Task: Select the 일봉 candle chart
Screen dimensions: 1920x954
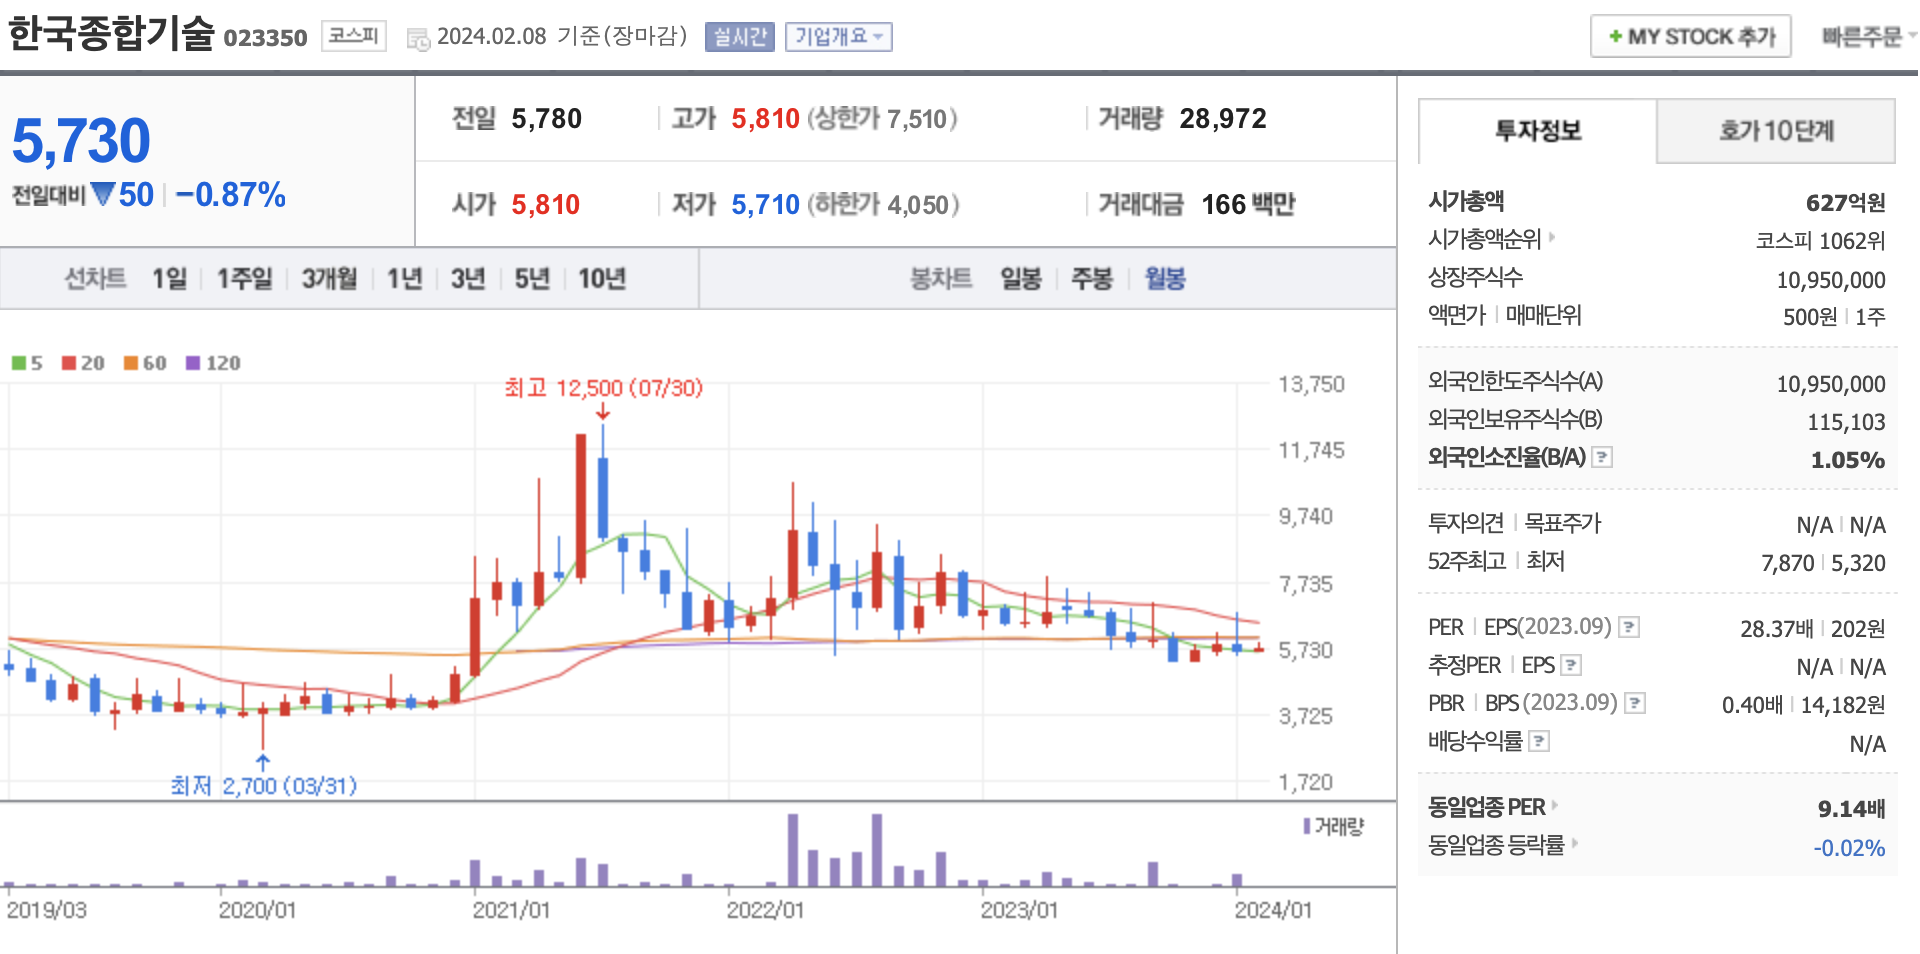Action: [1021, 278]
